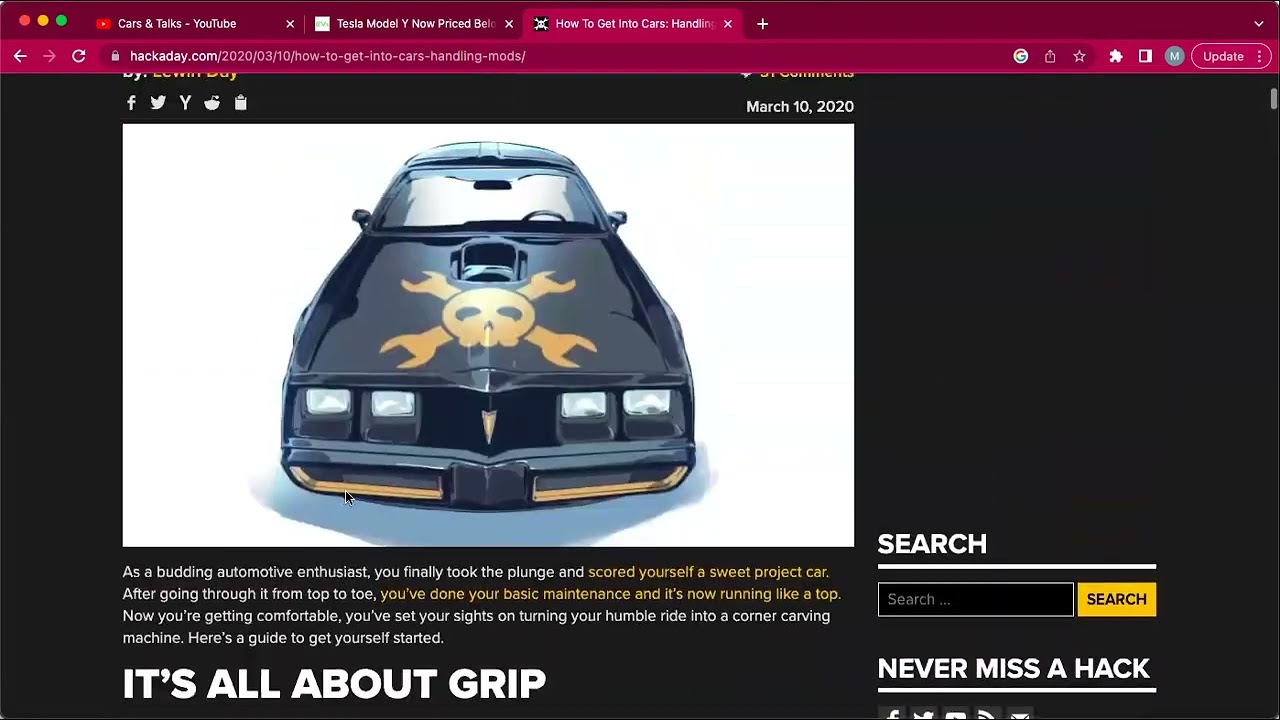Share the article on Reddit
Viewport: 1280px width, 720px height.
click(212, 103)
